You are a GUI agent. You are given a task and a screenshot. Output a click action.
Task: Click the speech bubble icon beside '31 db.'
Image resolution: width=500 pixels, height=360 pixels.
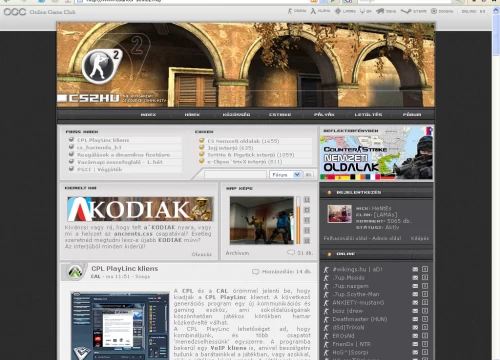tap(291, 253)
